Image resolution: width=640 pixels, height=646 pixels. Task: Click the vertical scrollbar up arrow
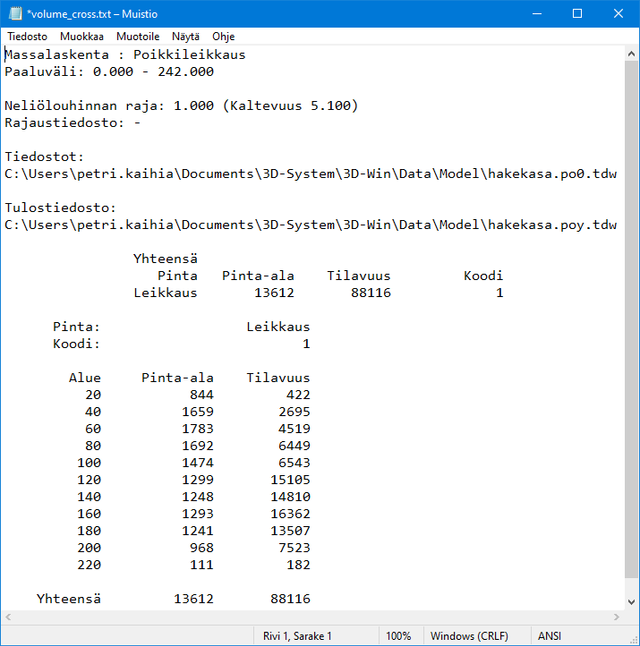pos(630,53)
